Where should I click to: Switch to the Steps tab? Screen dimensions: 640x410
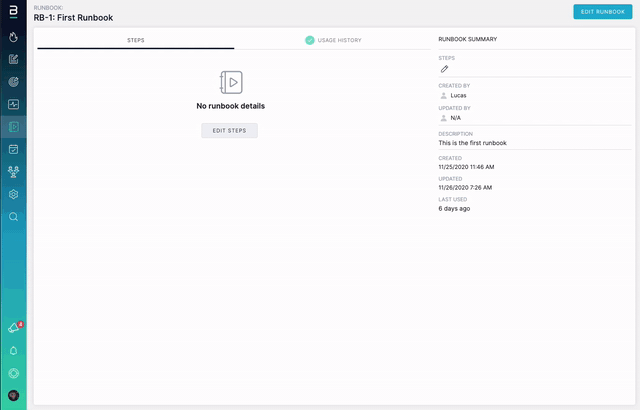point(136,40)
